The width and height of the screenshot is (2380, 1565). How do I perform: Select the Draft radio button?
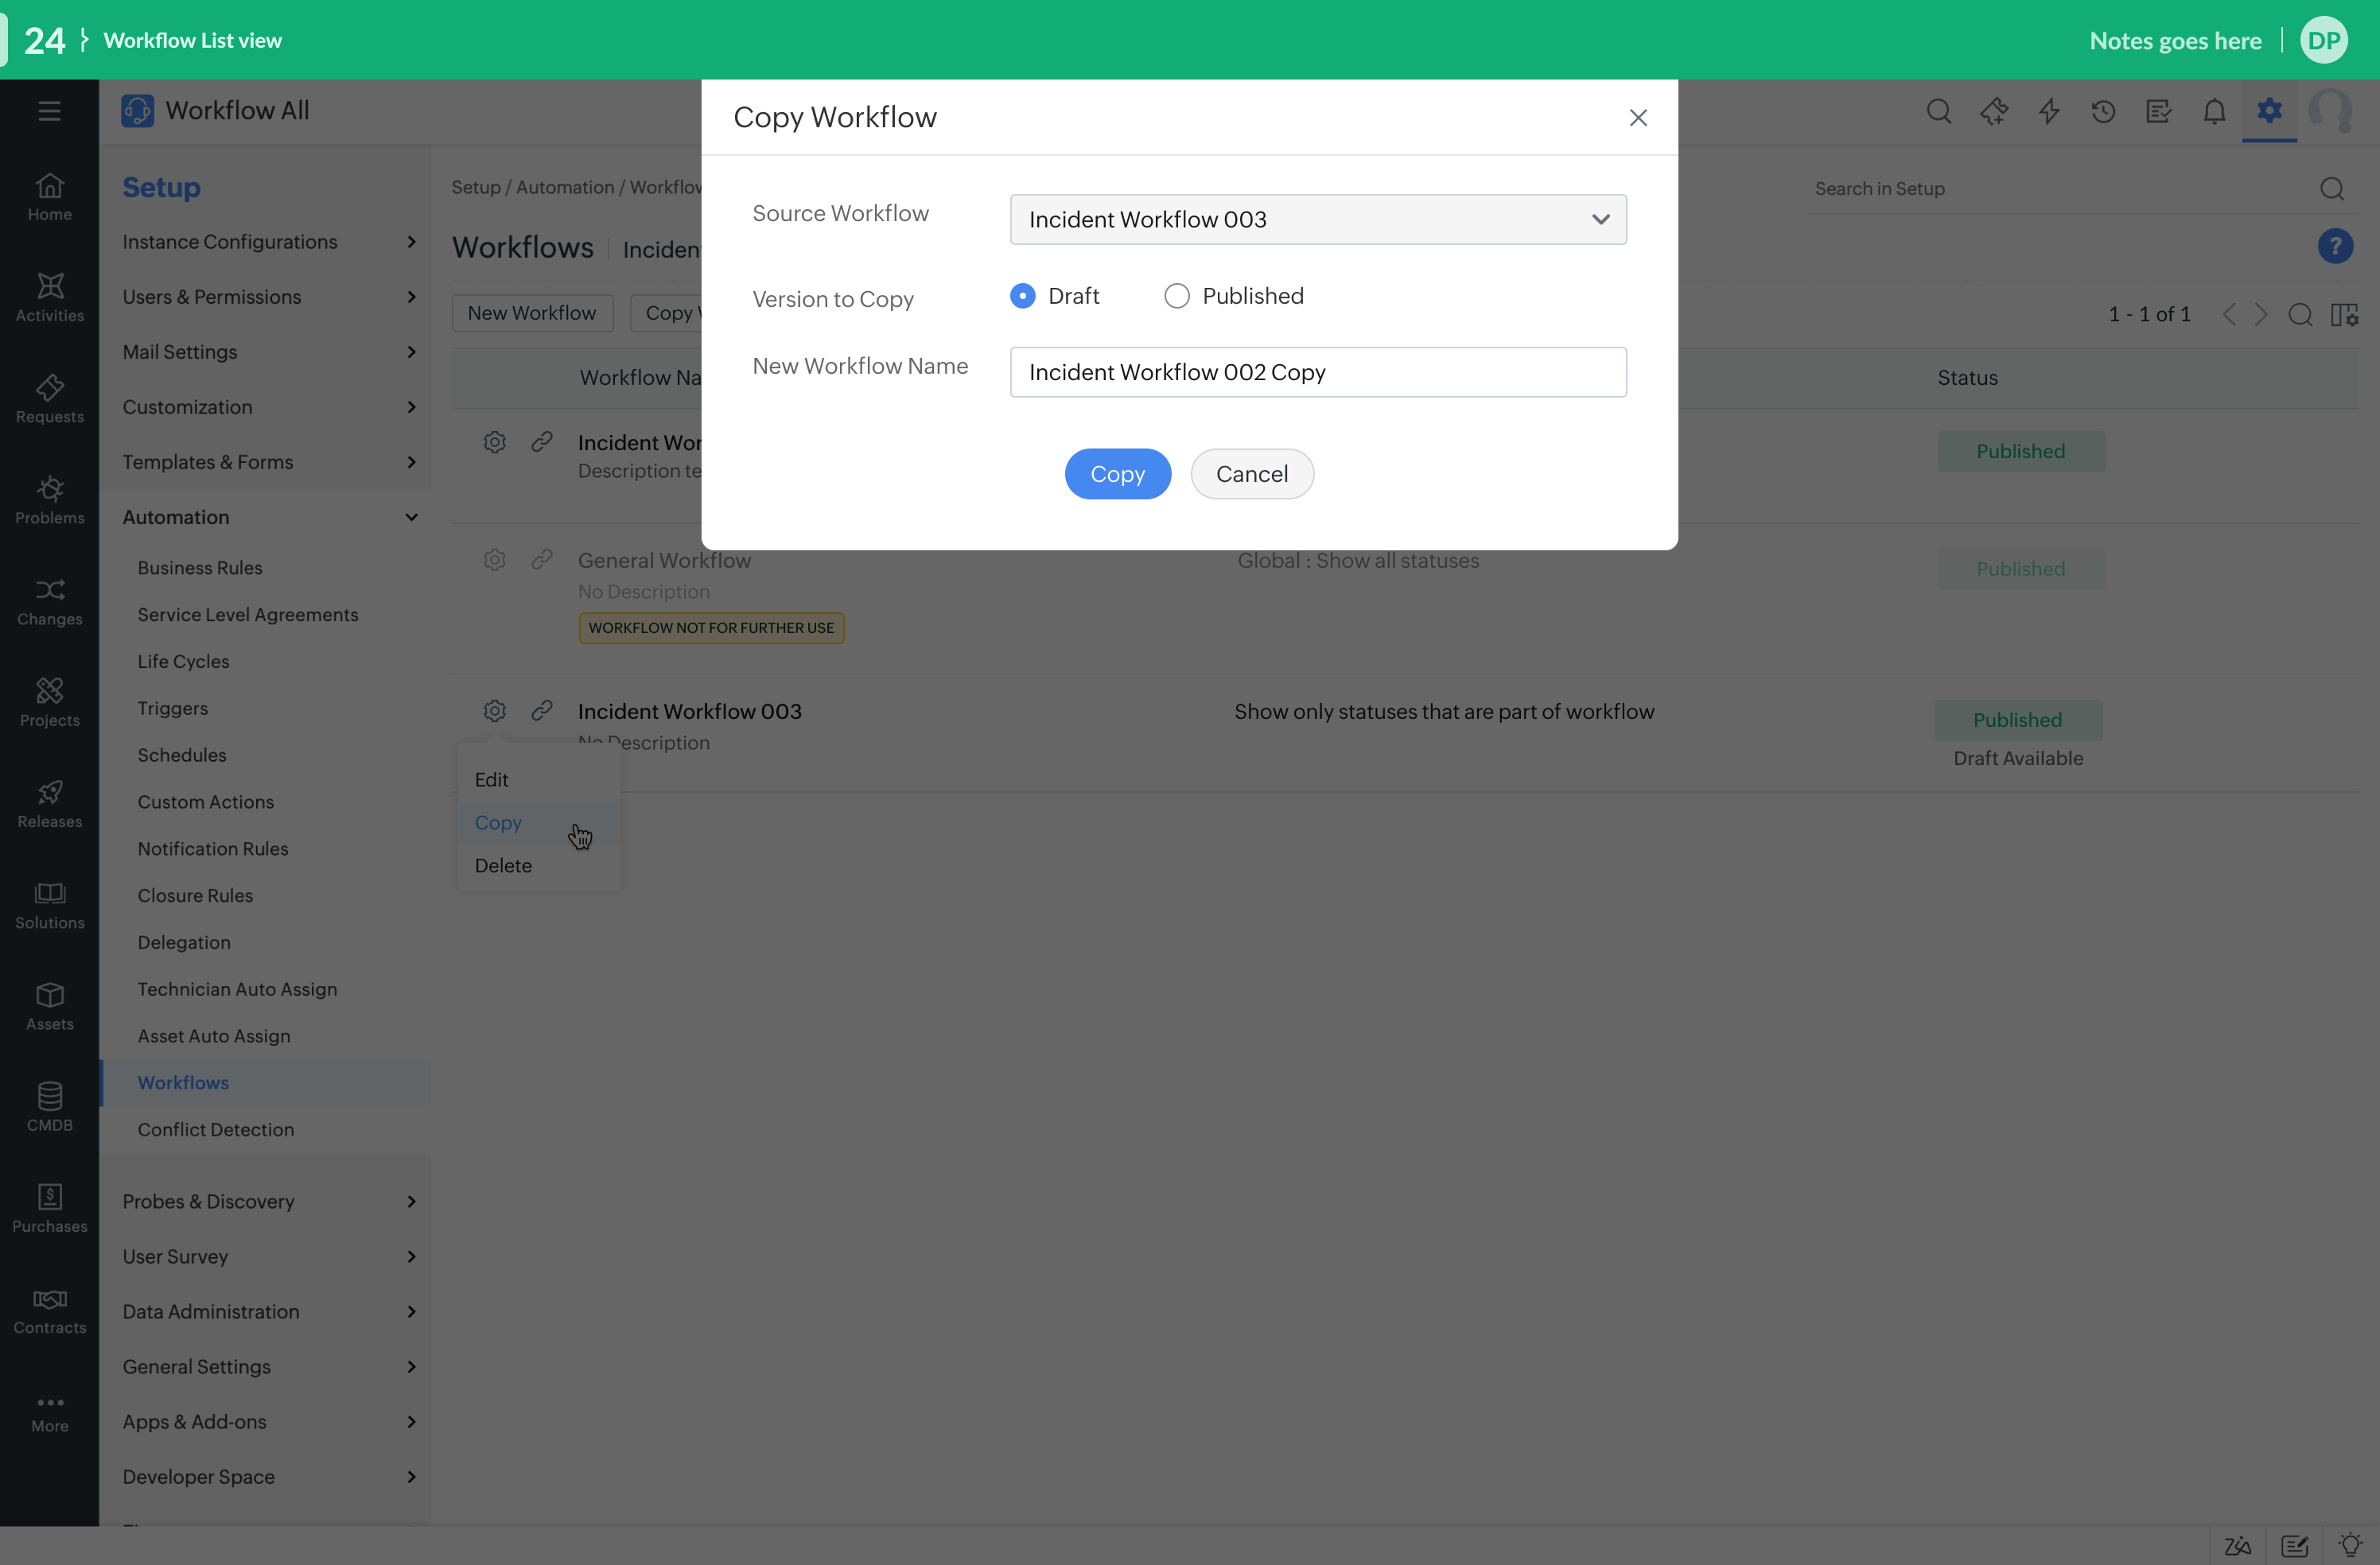tap(1022, 296)
